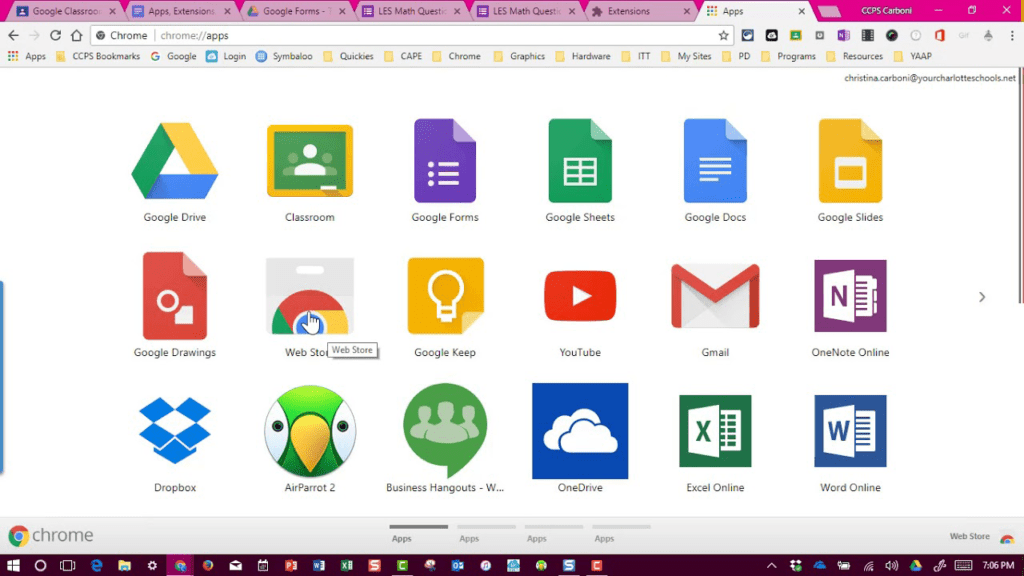Open OneNote Online
The width and height of the screenshot is (1024, 576).
pyautogui.click(x=849, y=295)
